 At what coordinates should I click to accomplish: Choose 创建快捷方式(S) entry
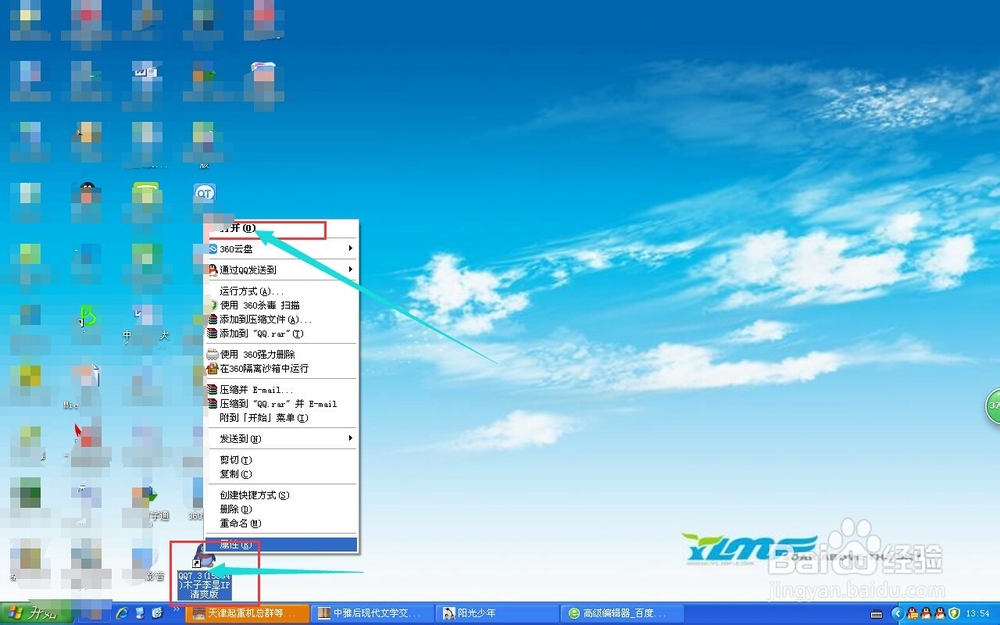click(281, 494)
